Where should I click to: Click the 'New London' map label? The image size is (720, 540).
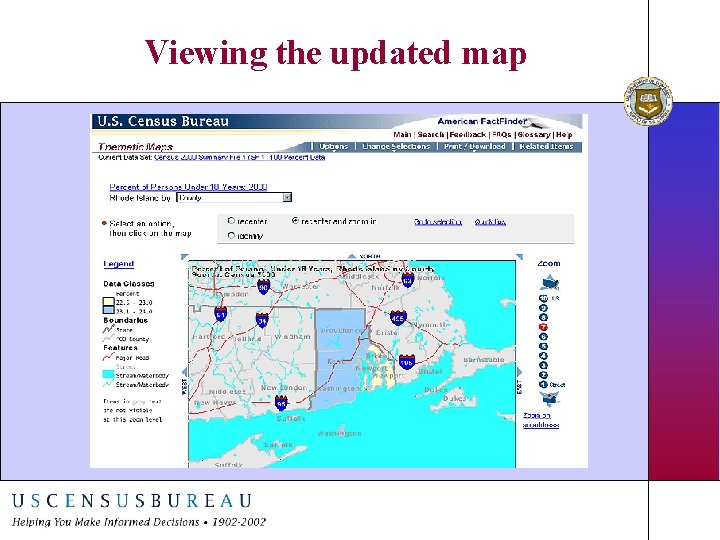click(x=283, y=388)
